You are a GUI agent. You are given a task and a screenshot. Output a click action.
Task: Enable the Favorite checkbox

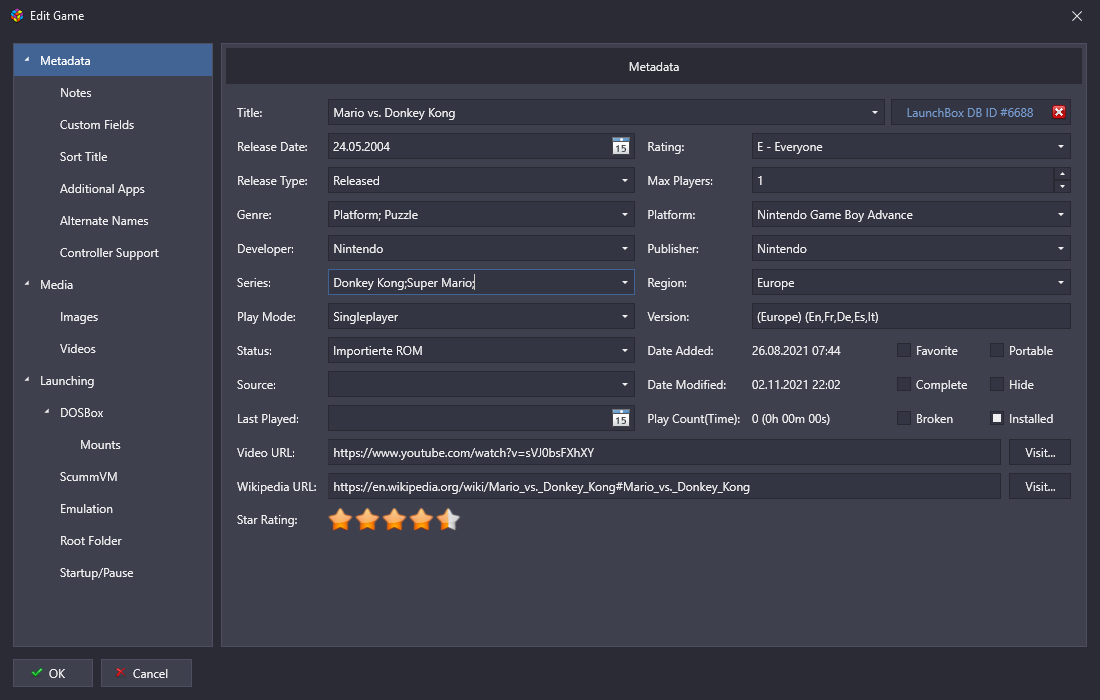904,350
